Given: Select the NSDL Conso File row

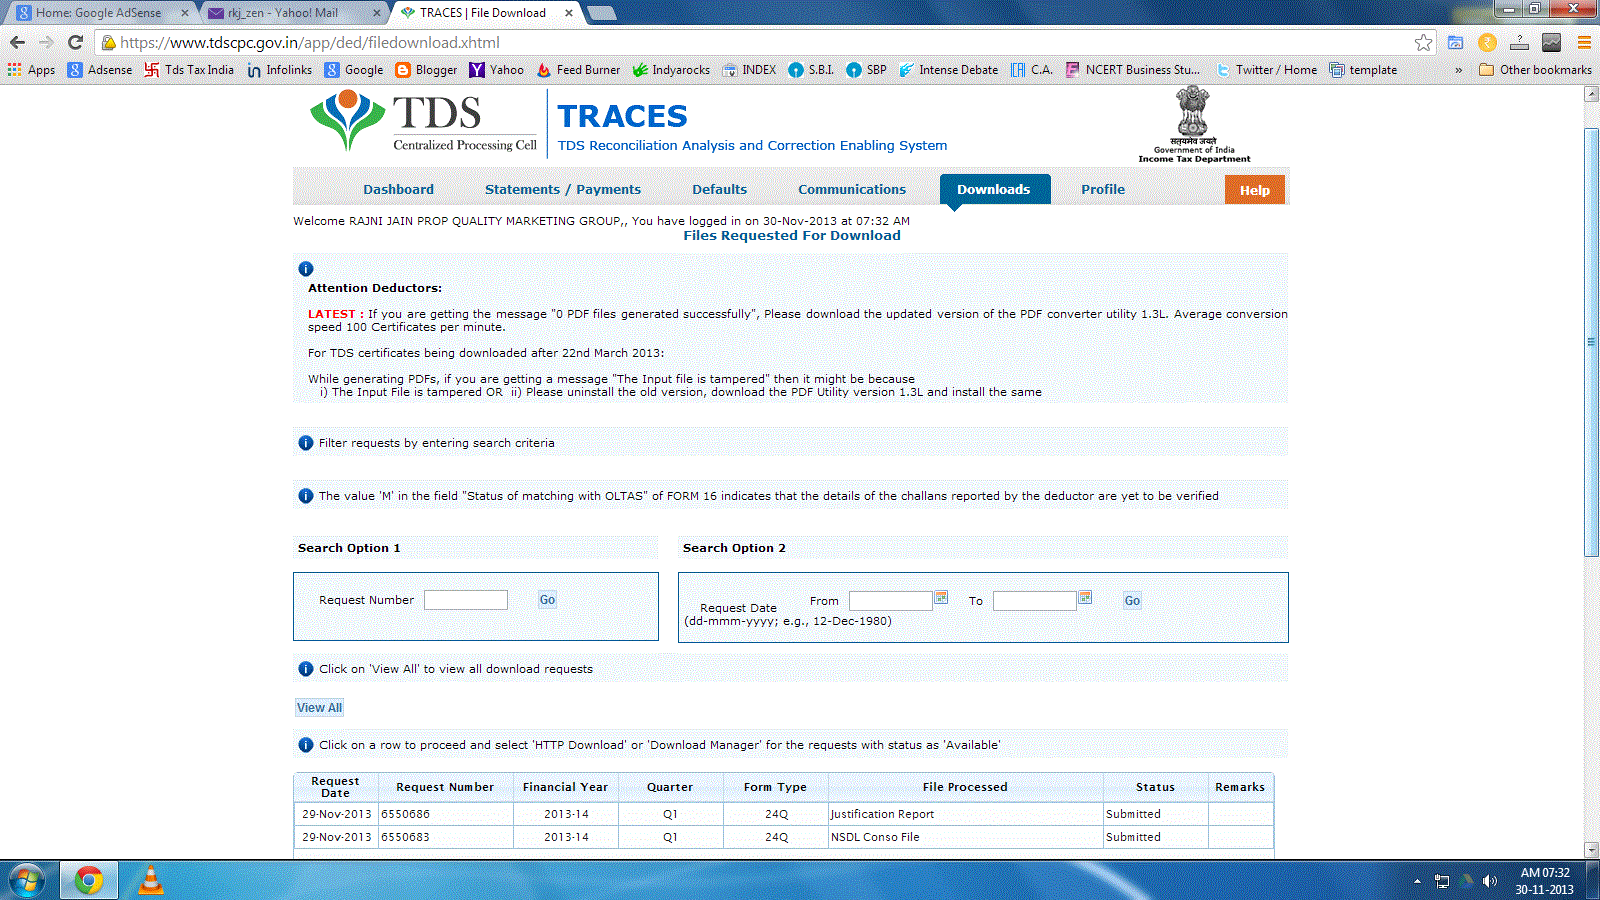Looking at the screenshot, I should click(x=783, y=837).
